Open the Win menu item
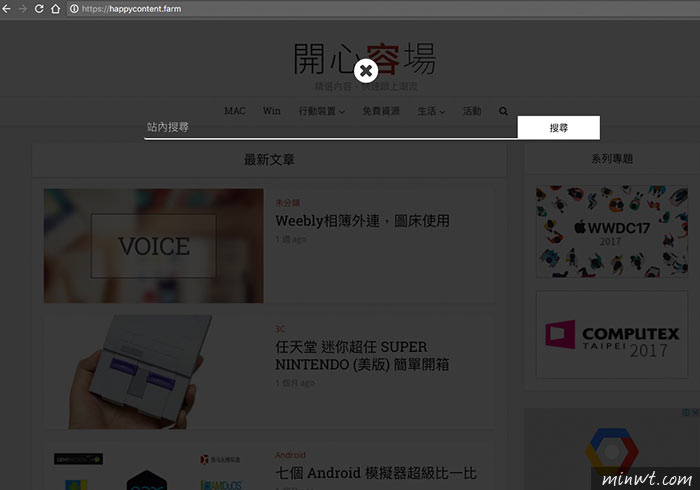The width and height of the screenshot is (700, 490). coord(272,111)
